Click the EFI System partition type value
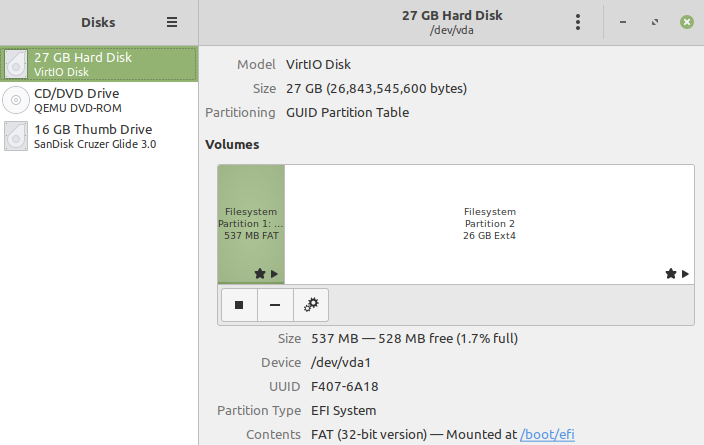 (343, 410)
